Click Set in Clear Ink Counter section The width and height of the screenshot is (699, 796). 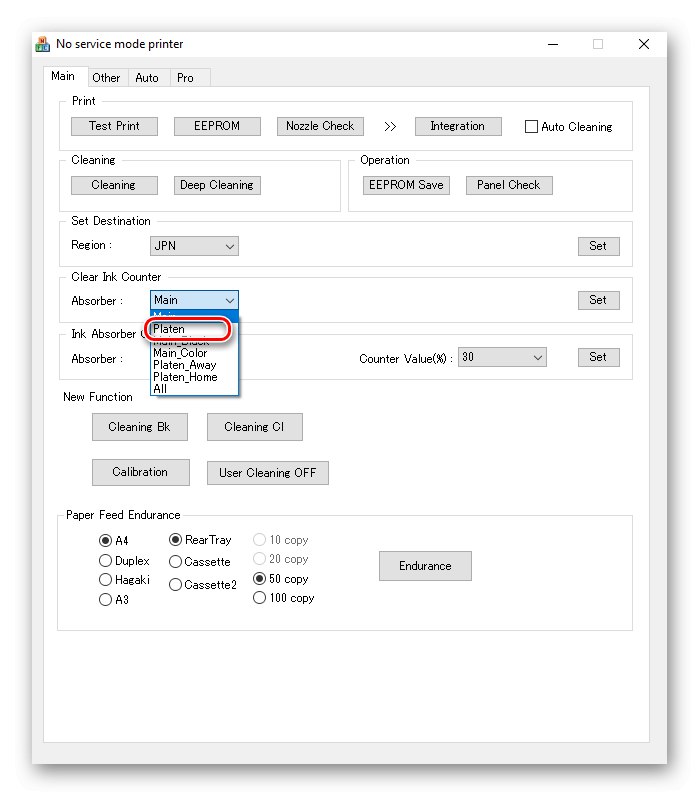[x=598, y=300]
